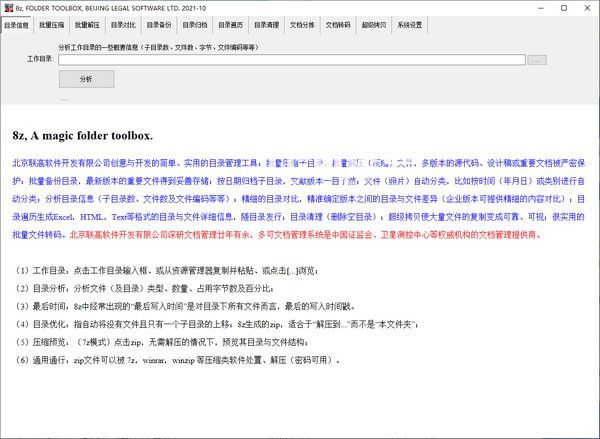Click instruction line (4) 目录优化

click(x=216, y=324)
